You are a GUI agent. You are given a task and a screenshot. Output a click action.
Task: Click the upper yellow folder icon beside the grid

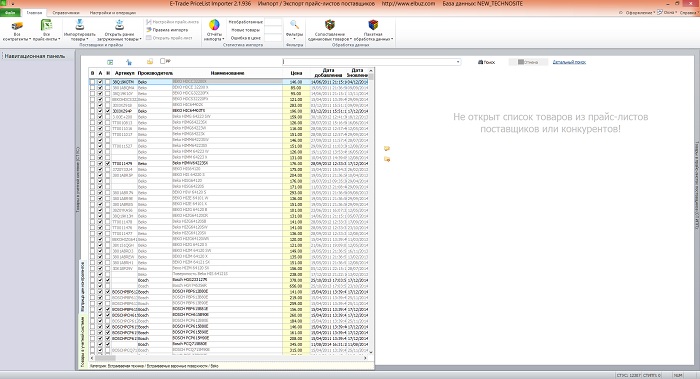point(387,148)
